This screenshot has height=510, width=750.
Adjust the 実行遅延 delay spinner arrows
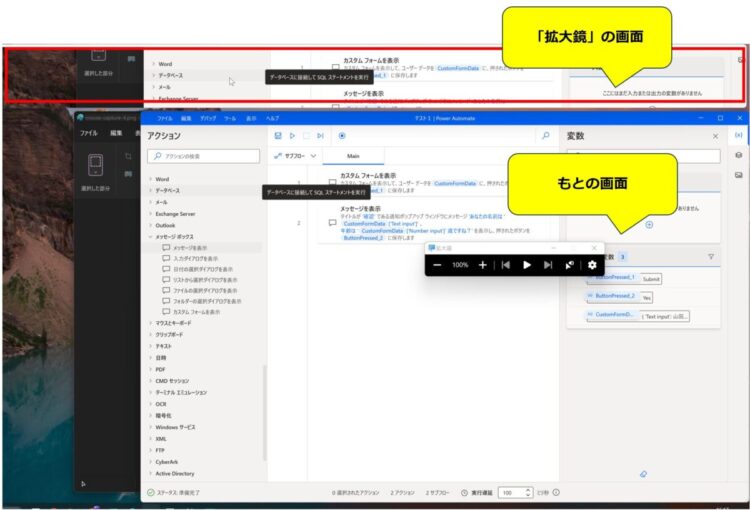(x=528, y=492)
